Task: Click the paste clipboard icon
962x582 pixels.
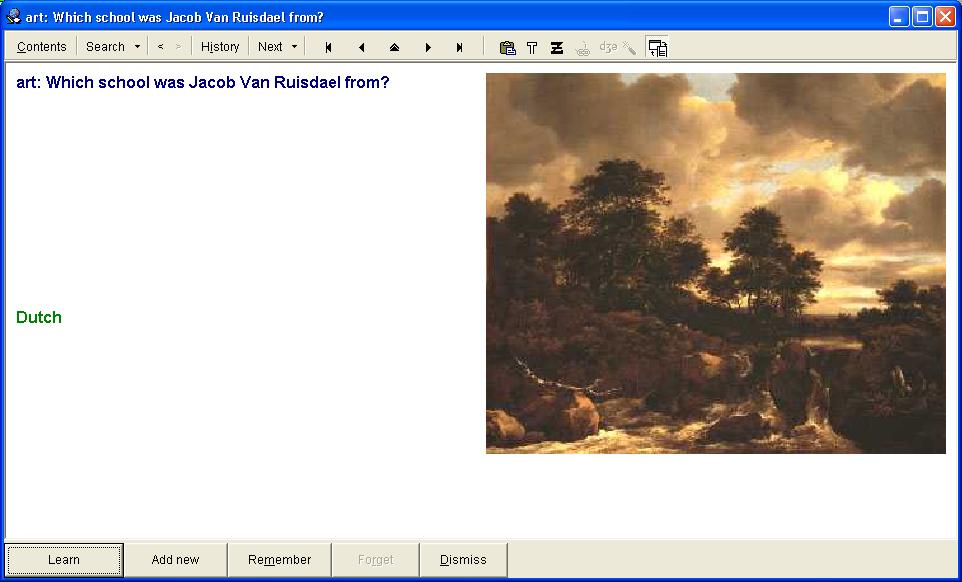Action: click(507, 47)
